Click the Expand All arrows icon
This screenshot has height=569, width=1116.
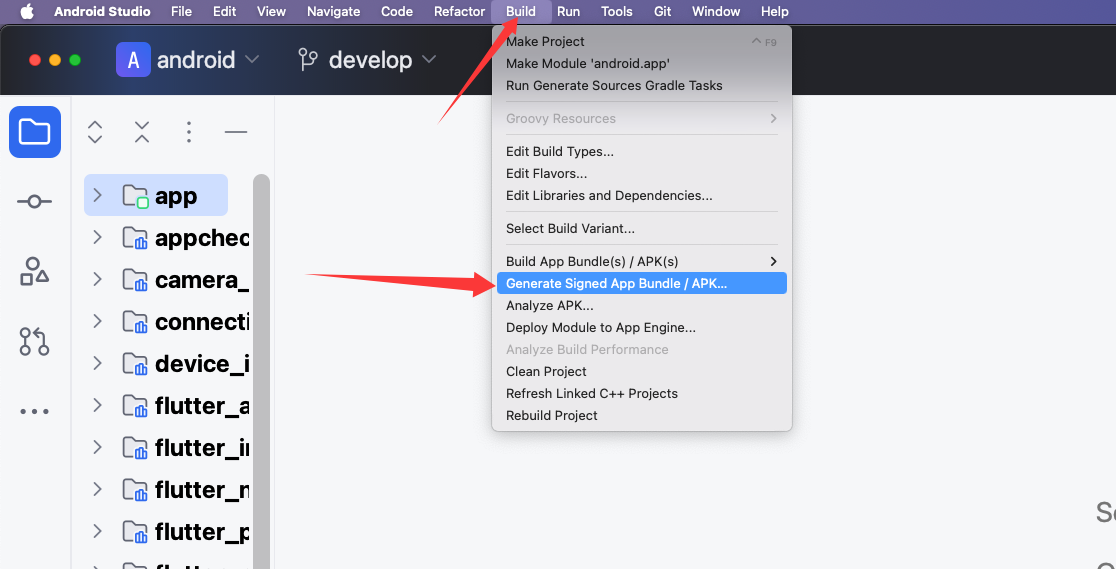(x=95, y=132)
